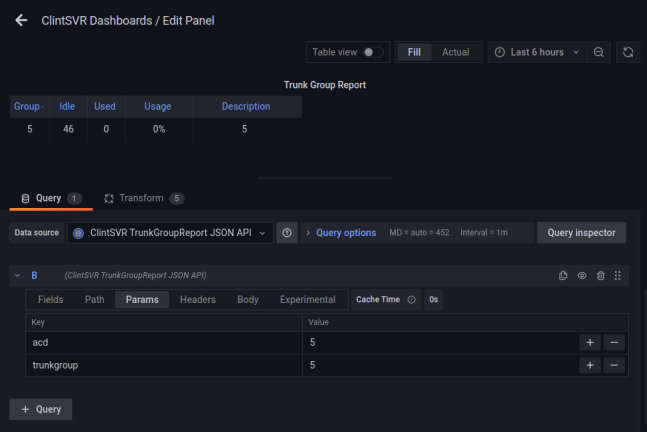
Task: Toggle the Table view switch
Action: coord(373,52)
